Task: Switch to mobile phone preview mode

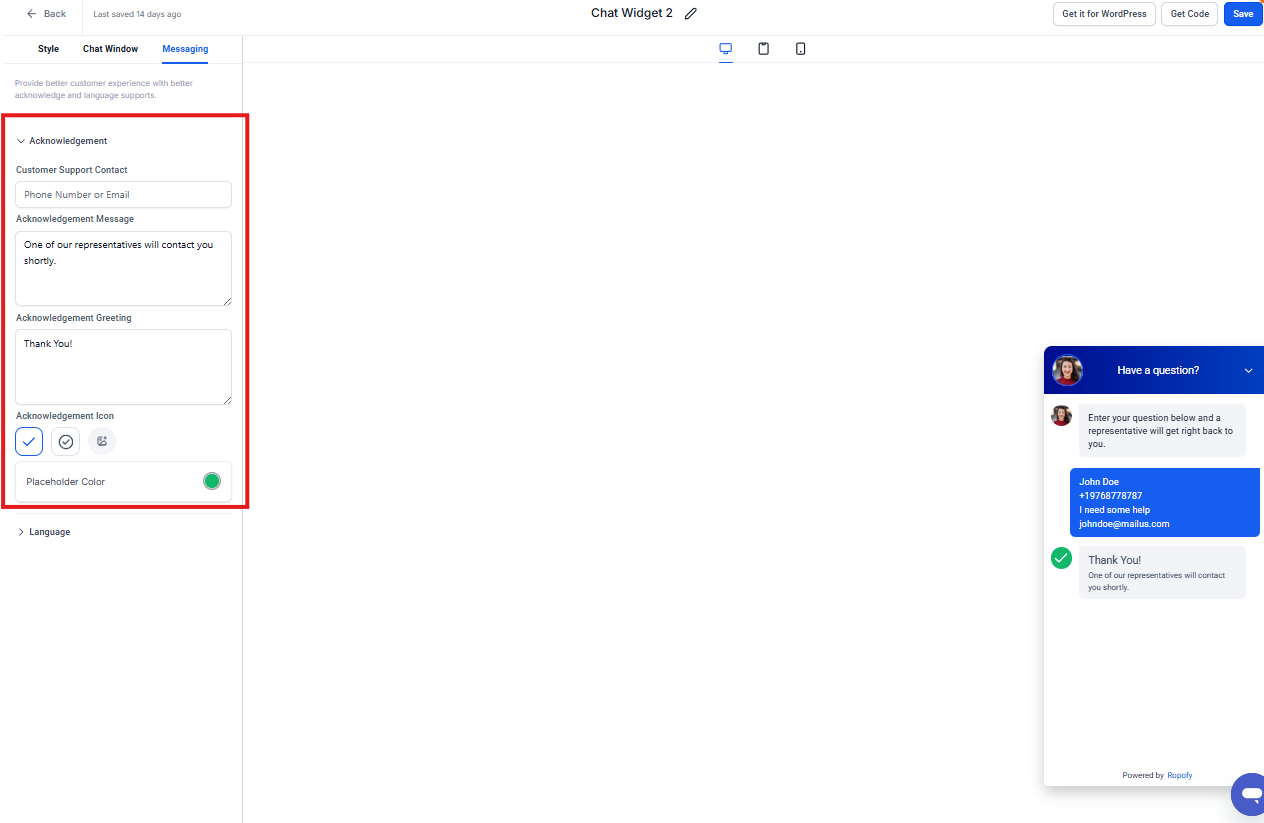Action: point(800,49)
